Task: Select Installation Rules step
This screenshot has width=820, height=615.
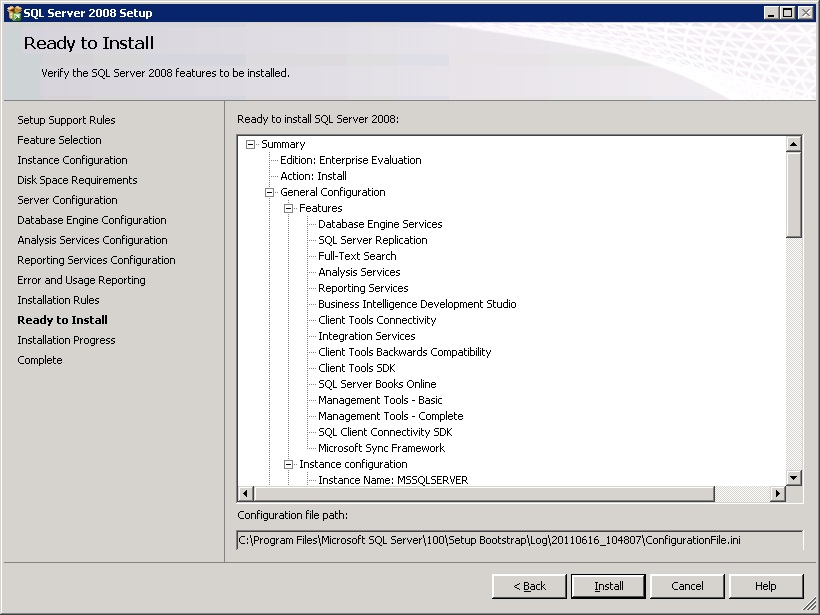Action: (58, 300)
